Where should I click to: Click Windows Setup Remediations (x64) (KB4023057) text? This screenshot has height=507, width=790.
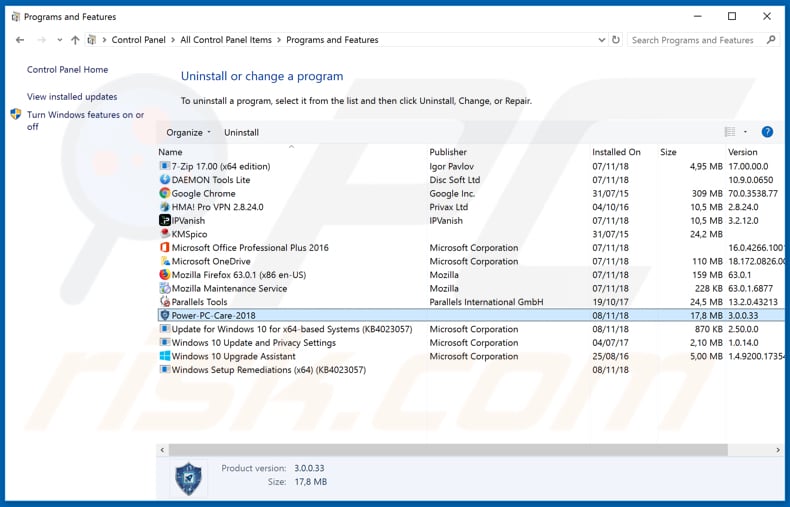[x=269, y=369]
